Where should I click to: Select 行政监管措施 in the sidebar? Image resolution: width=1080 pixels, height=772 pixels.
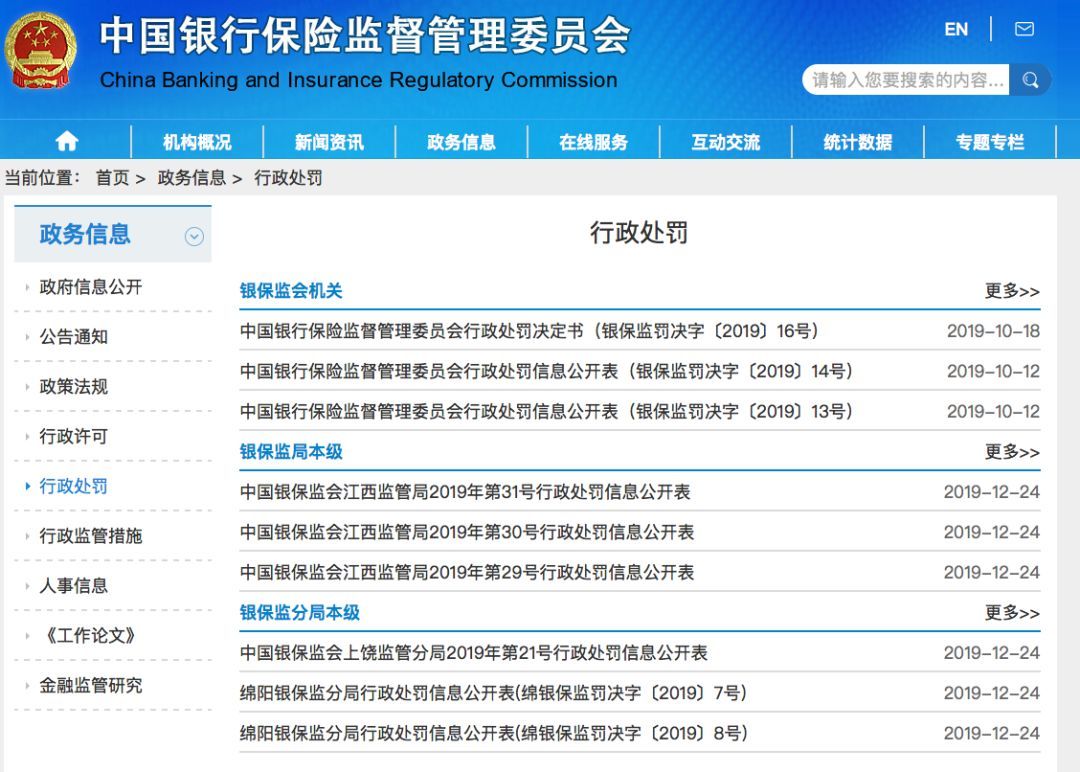click(91, 536)
